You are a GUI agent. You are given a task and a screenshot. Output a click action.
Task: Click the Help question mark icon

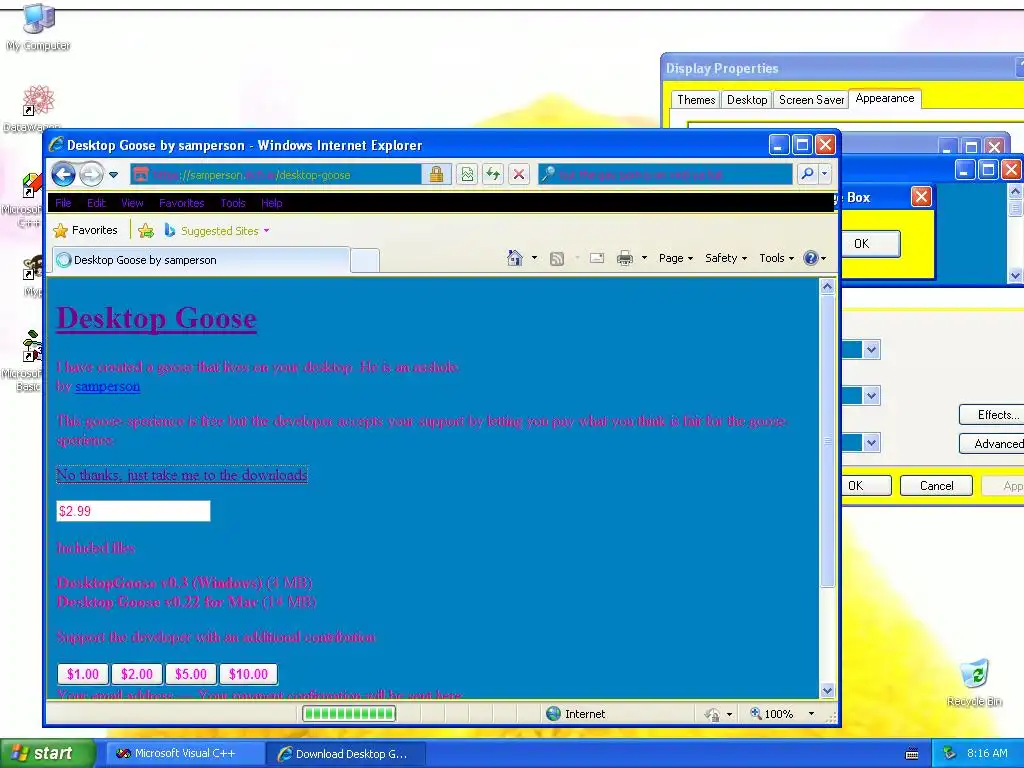(810, 258)
